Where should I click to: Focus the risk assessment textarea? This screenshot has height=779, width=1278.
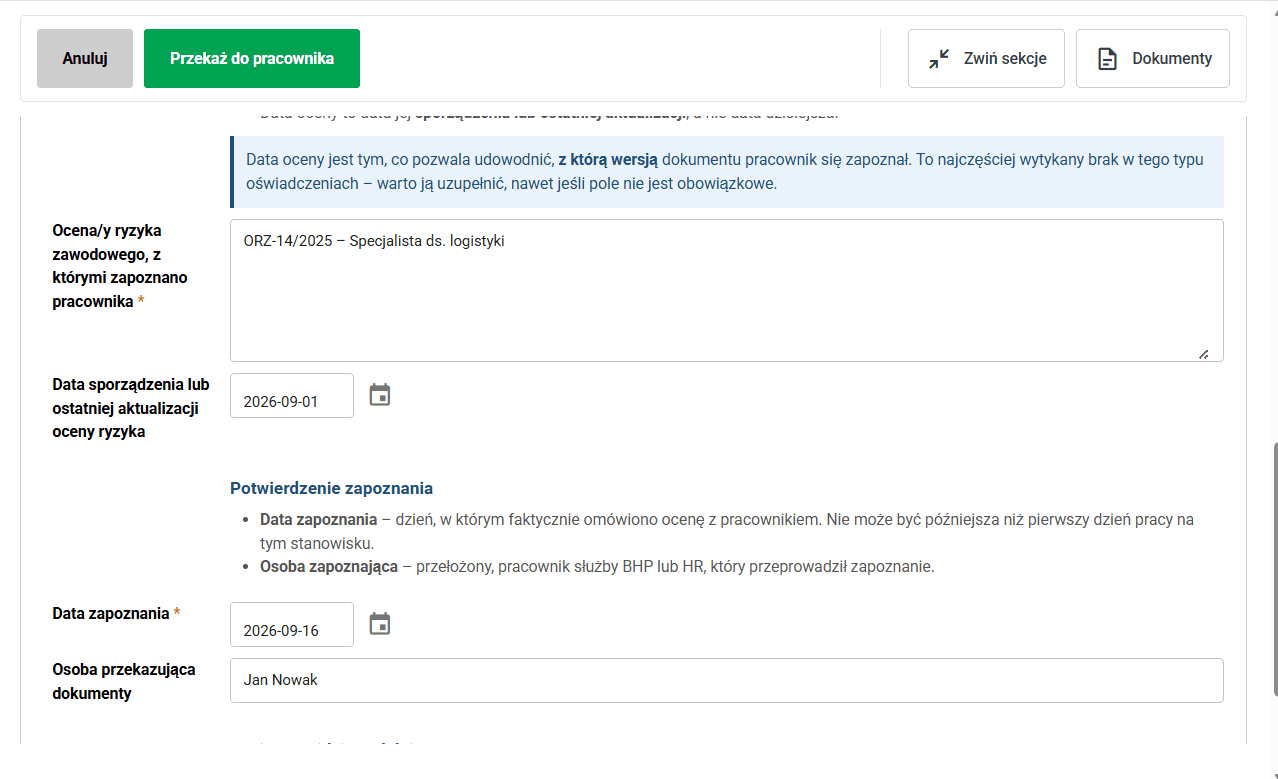(x=727, y=290)
